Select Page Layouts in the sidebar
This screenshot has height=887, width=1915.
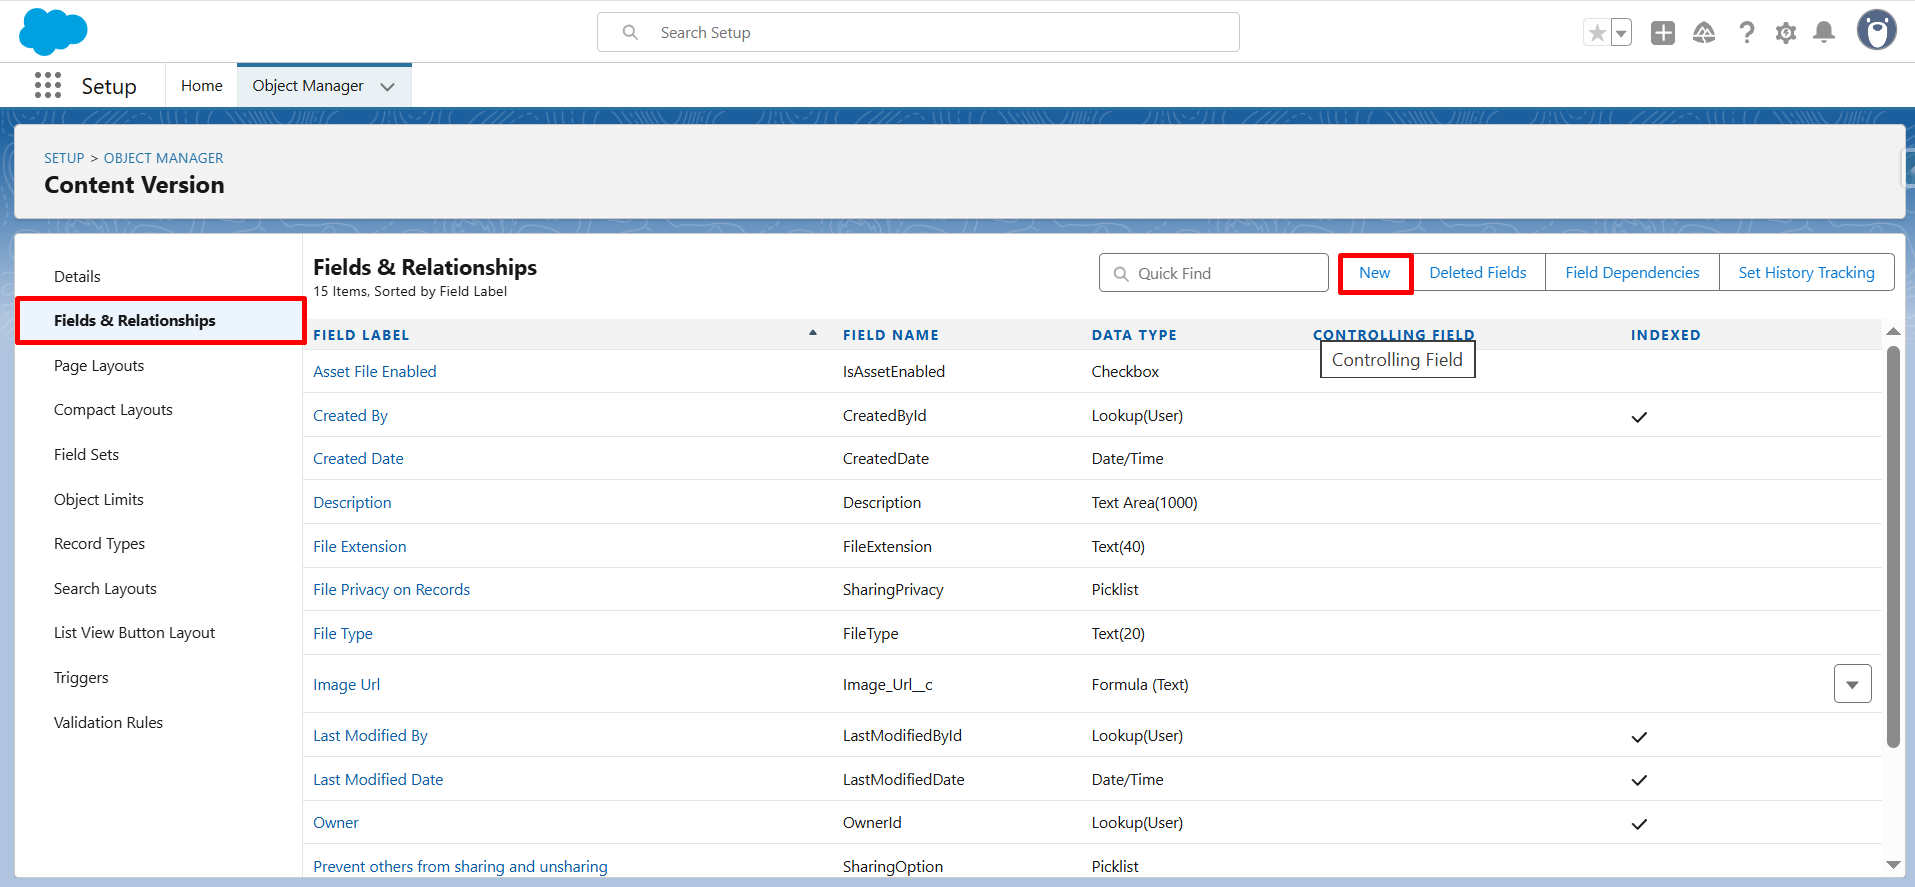(x=99, y=366)
